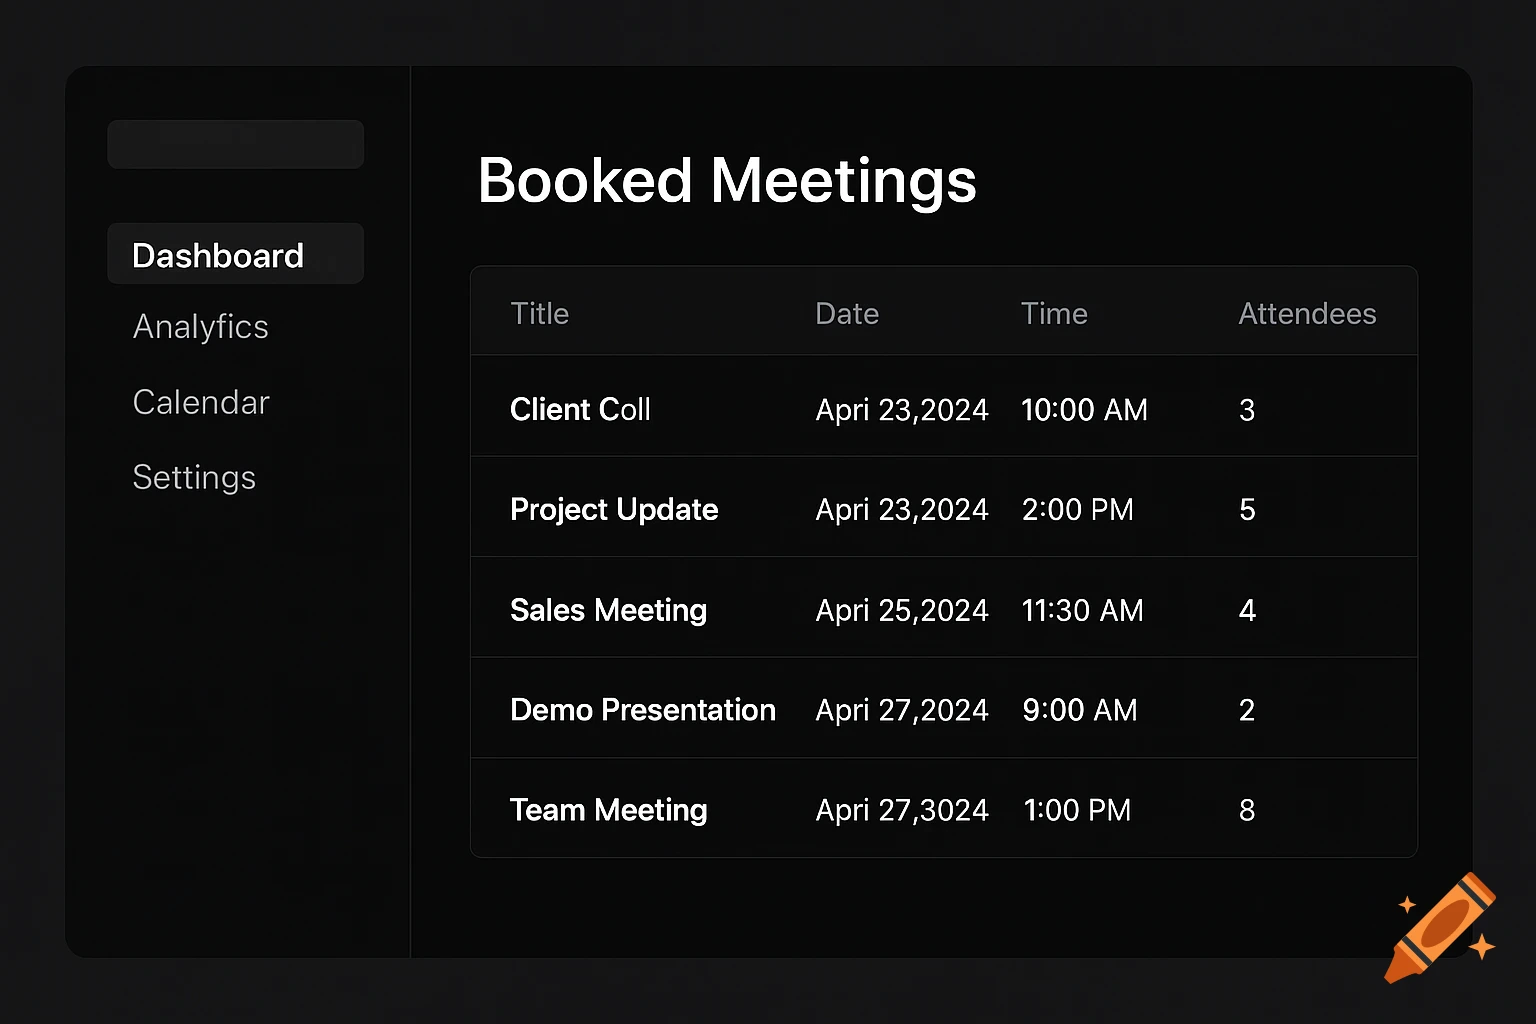This screenshot has width=1536, height=1024.
Task: Open the Client Coll meeting row
Action: tap(580, 409)
